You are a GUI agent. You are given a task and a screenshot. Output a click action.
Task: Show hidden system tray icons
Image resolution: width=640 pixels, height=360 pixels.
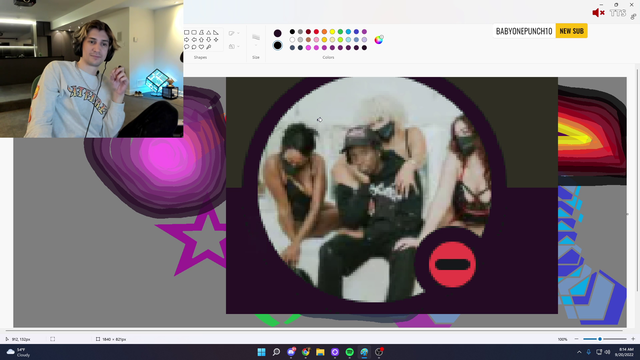coord(579,352)
